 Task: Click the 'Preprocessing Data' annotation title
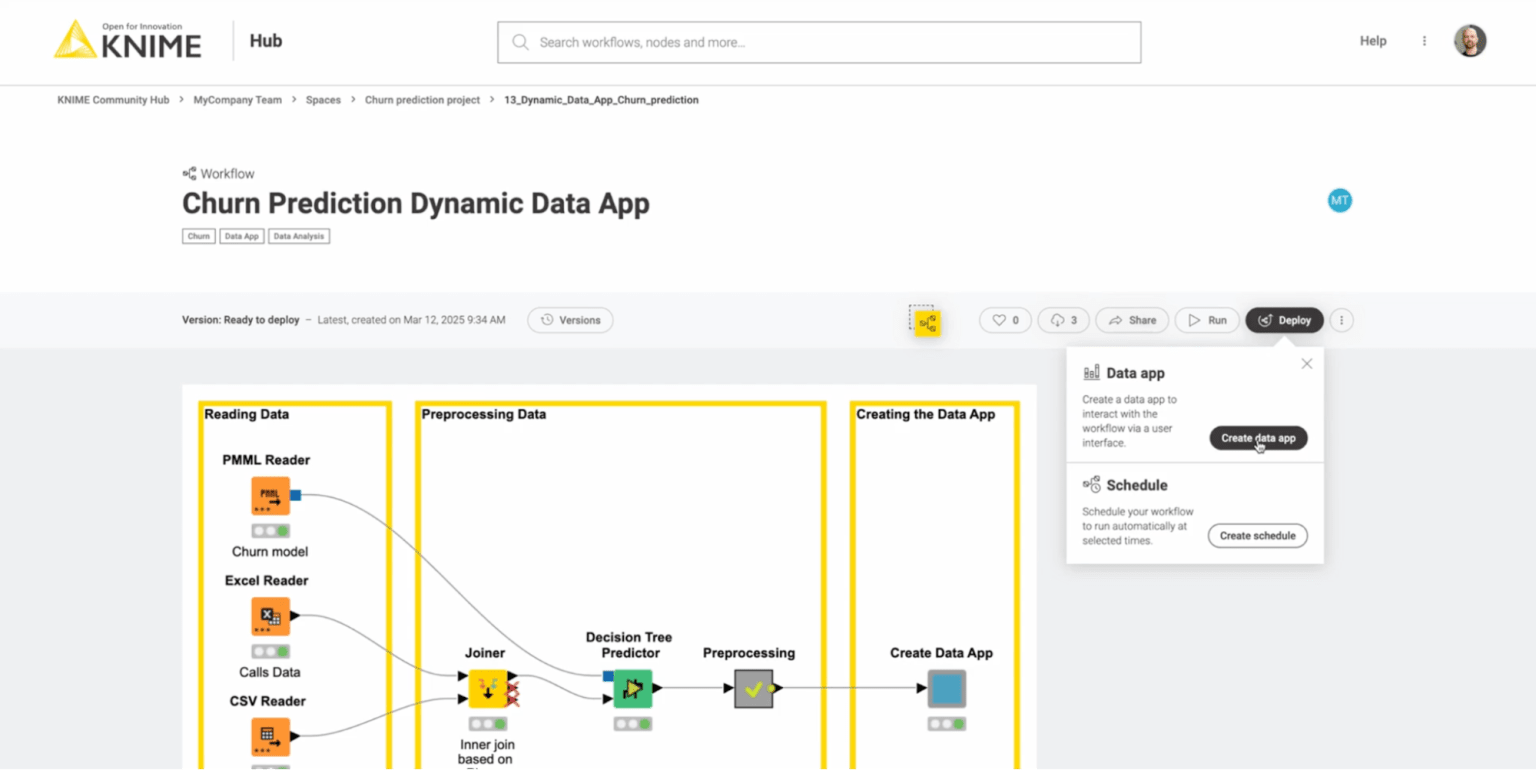[484, 414]
